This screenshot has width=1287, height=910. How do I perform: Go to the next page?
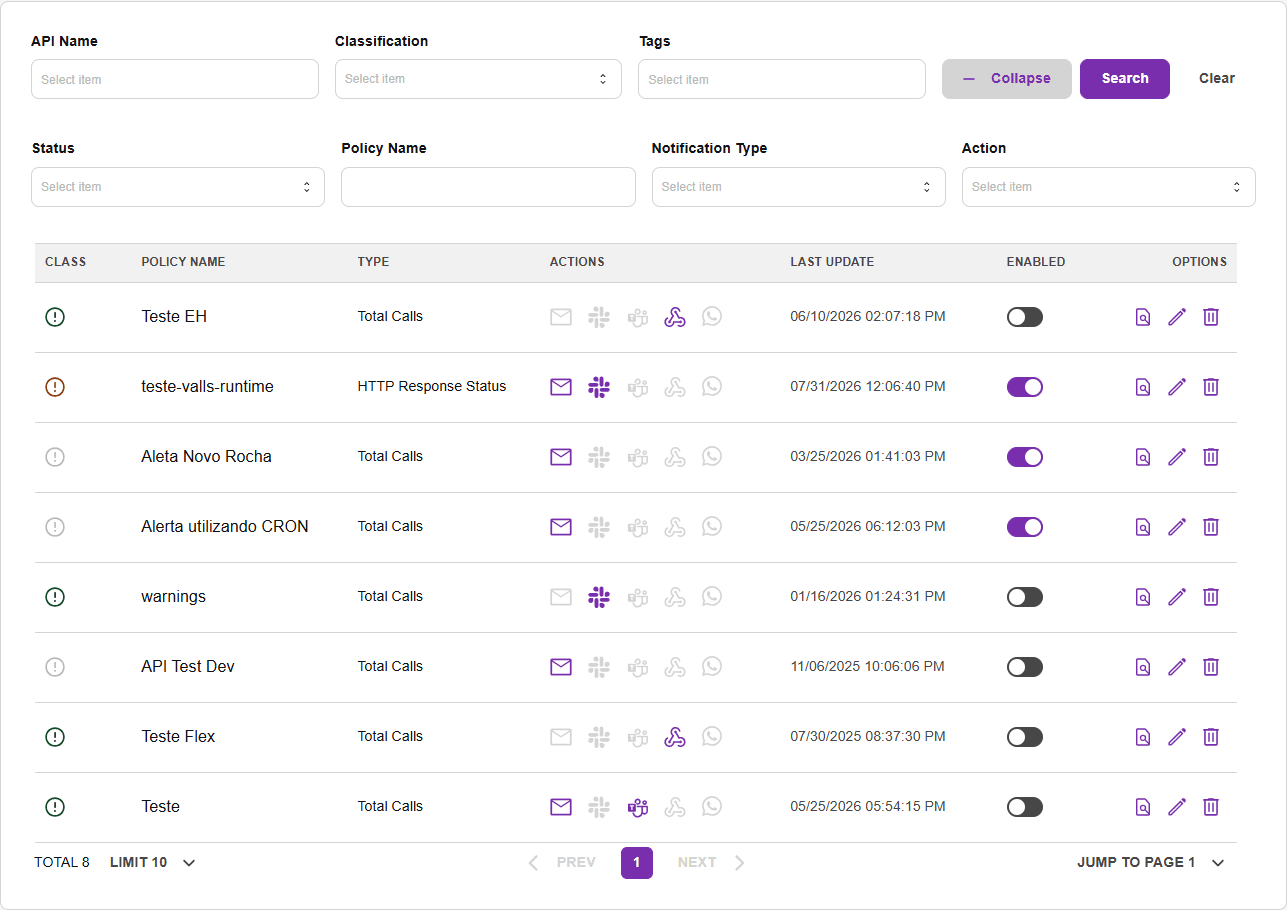click(711, 862)
